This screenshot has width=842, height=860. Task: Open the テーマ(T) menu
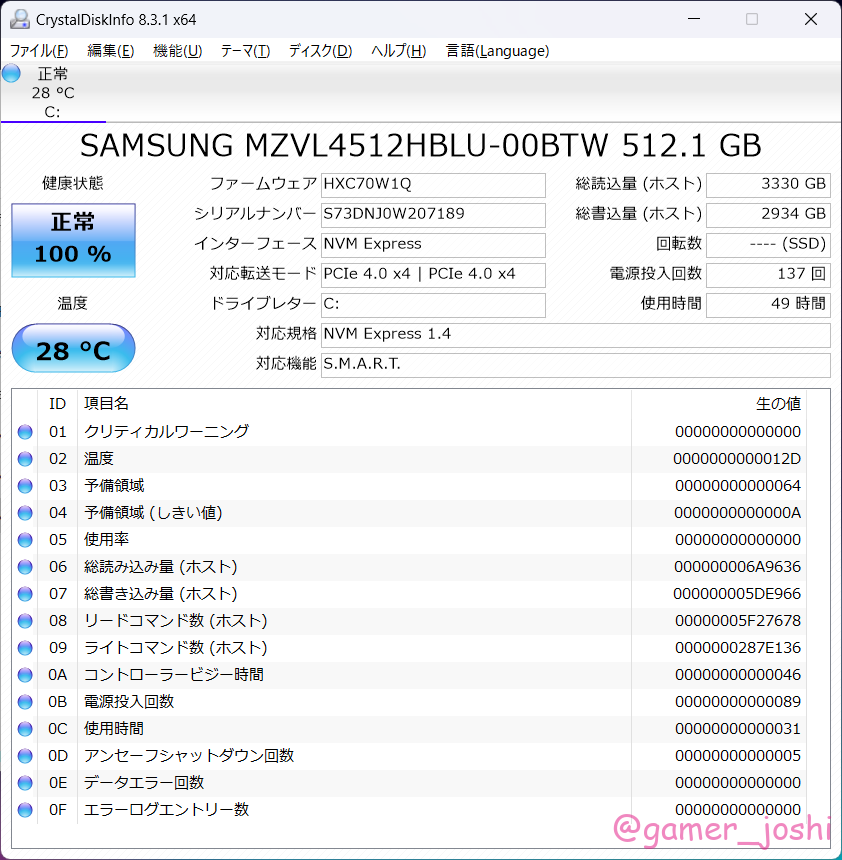click(245, 51)
